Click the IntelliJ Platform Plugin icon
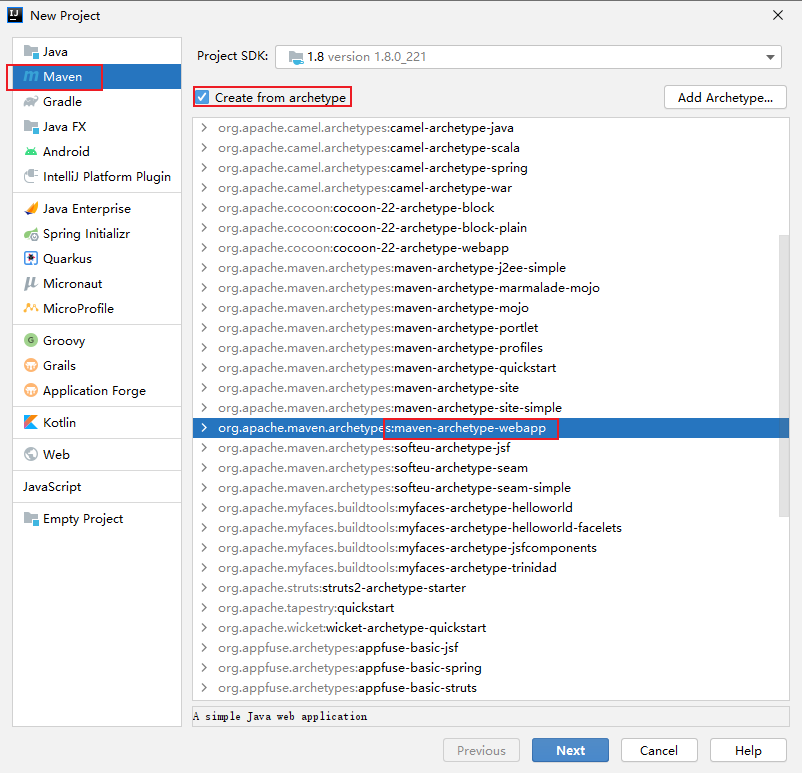This screenshot has height=773, width=802. click(31, 176)
